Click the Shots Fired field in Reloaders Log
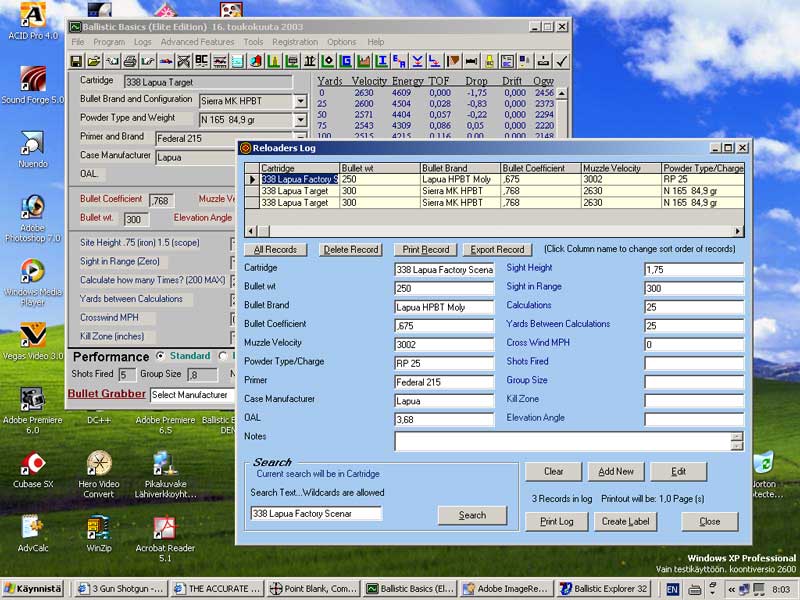The image size is (800, 600). 694,363
